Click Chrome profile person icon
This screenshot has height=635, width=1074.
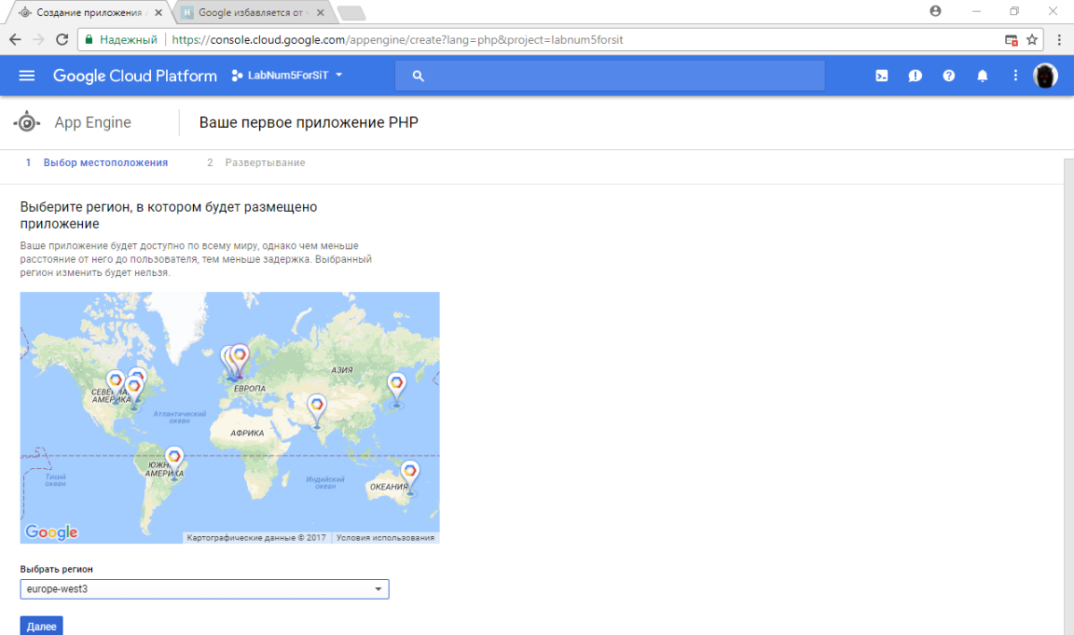[935, 11]
